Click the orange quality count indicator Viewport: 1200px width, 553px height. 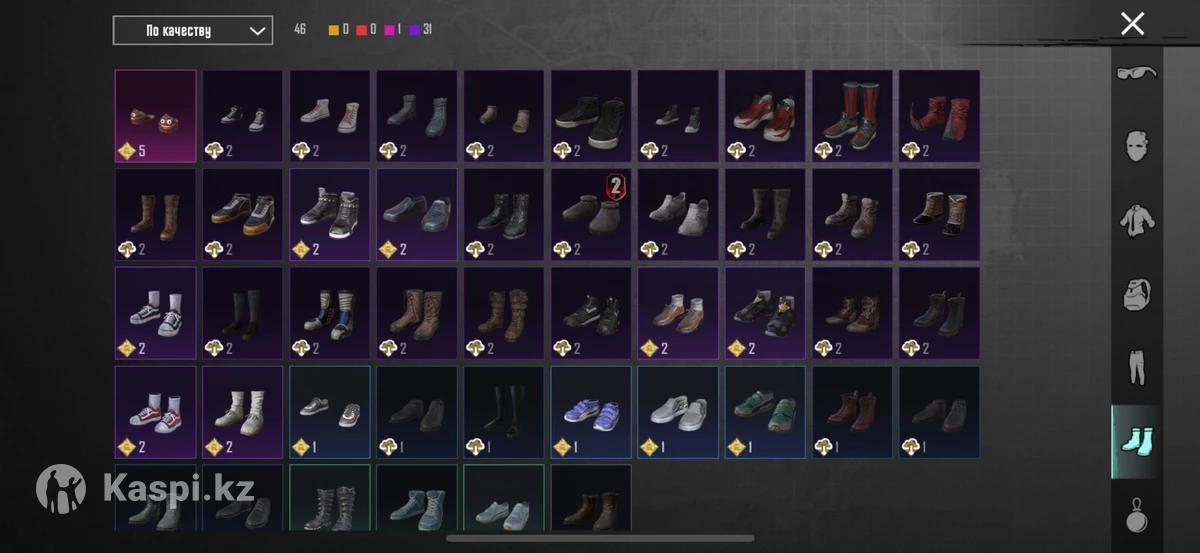338,30
